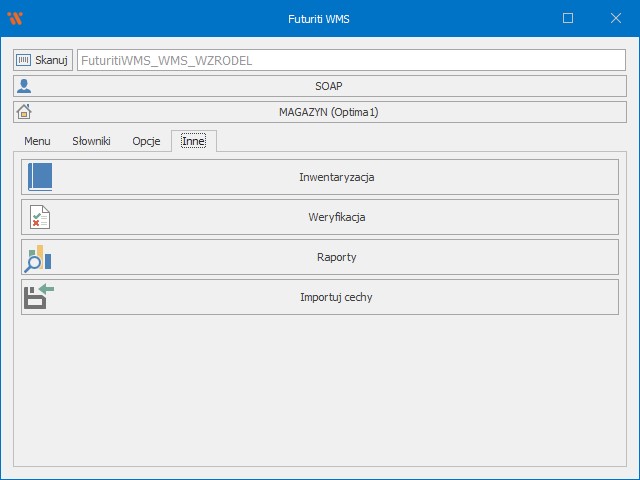Viewport: 640px width, 480px height.
Task: Click the SOAP user button label
Action: click(328, 86)
